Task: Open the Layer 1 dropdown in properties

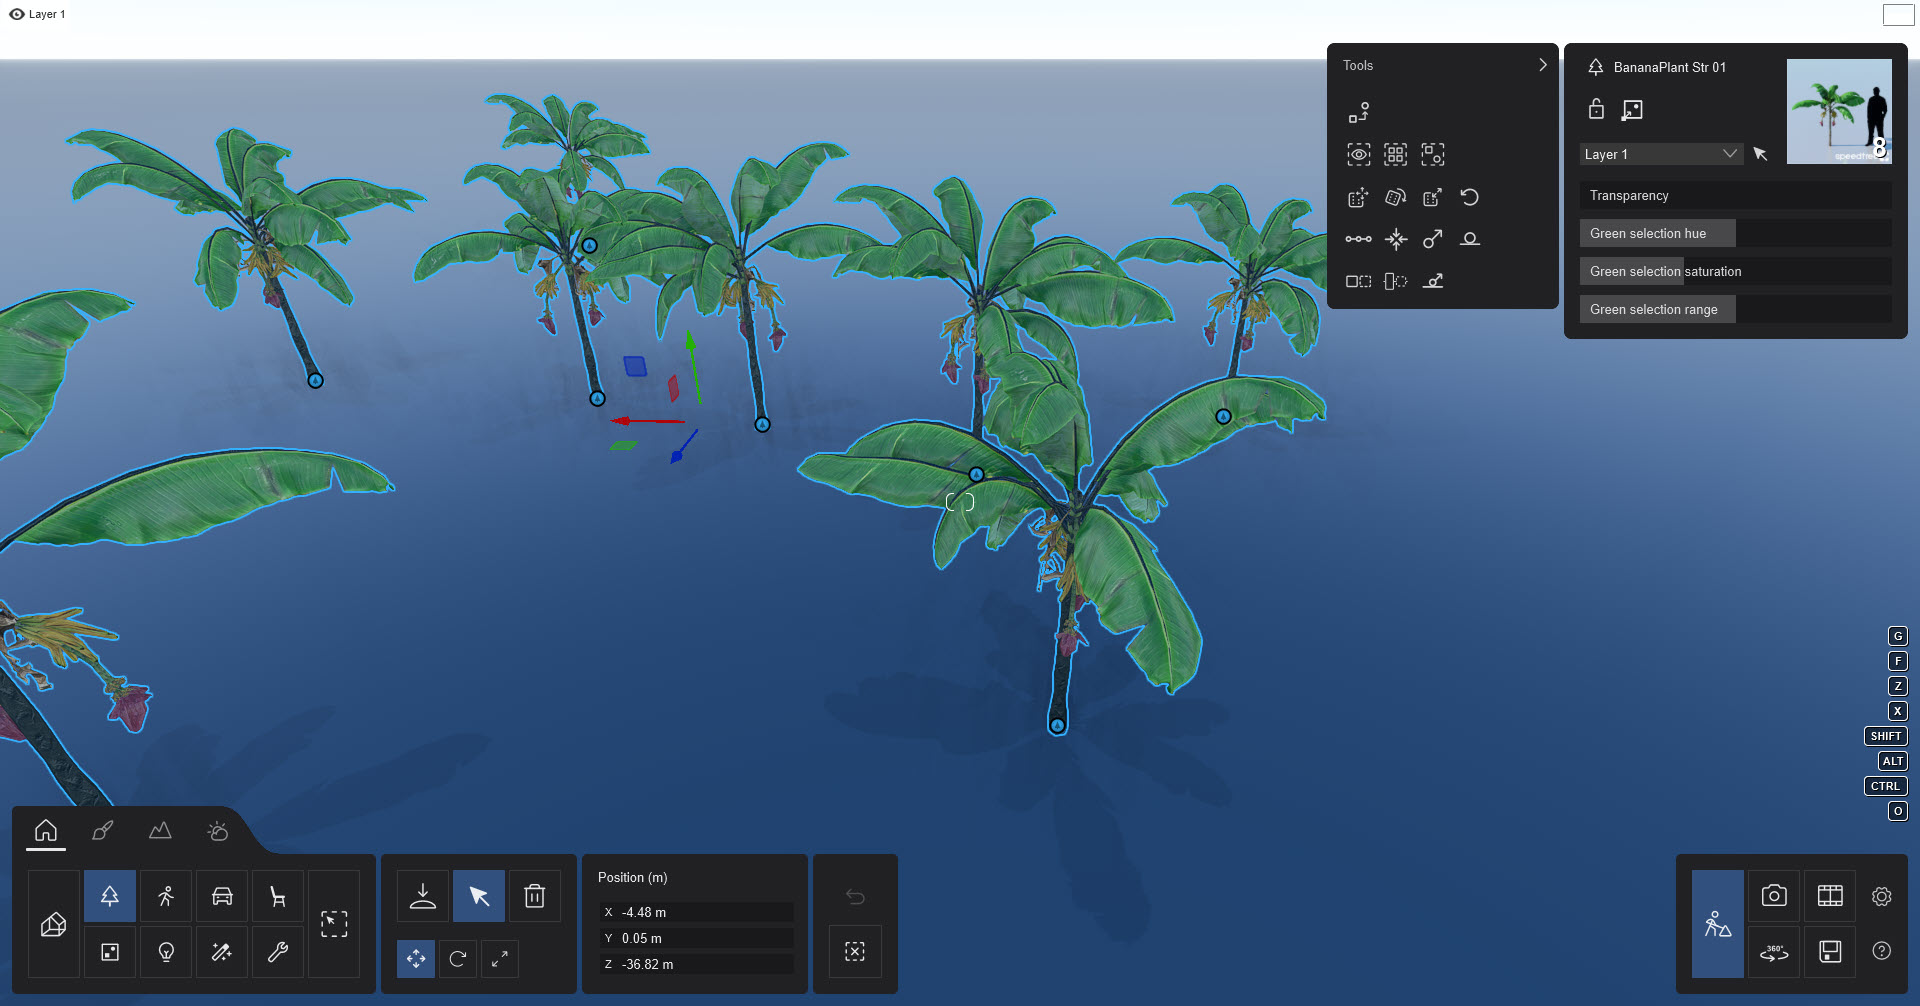Action: [1661, 154]
